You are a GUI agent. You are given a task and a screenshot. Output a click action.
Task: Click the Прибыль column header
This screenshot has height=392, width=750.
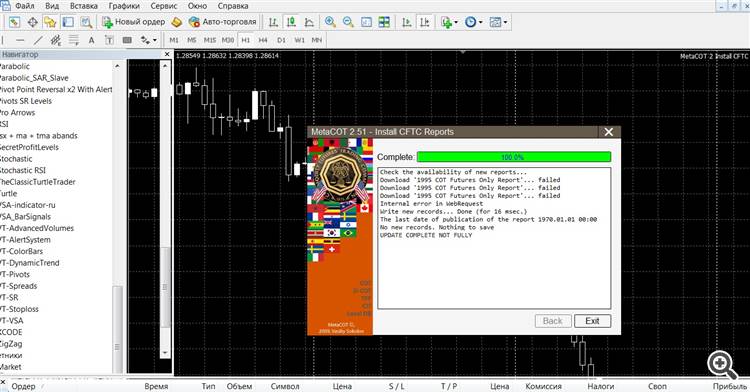click(x=730, y=386)
